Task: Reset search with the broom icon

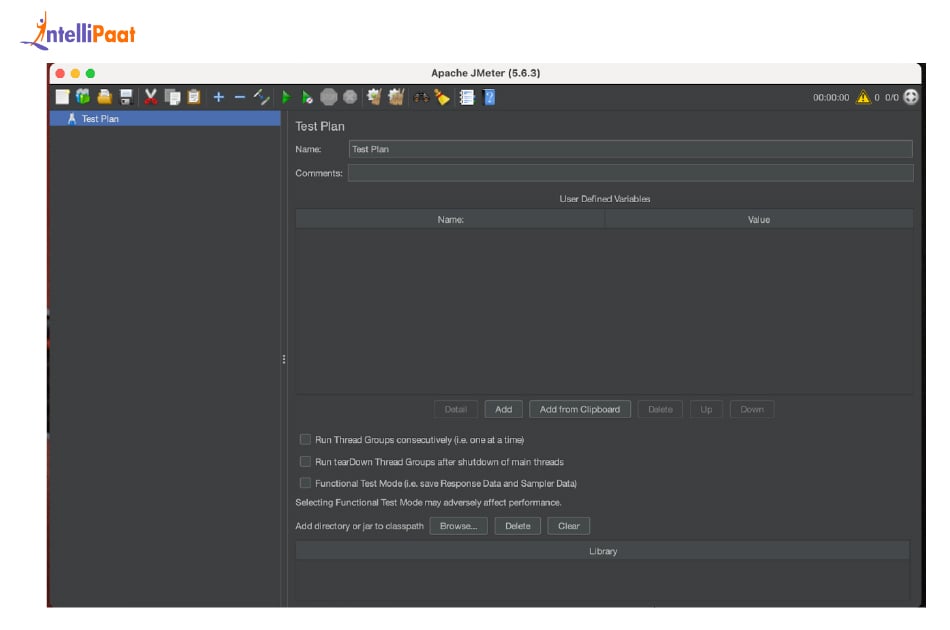Action: tap(442, 97)
